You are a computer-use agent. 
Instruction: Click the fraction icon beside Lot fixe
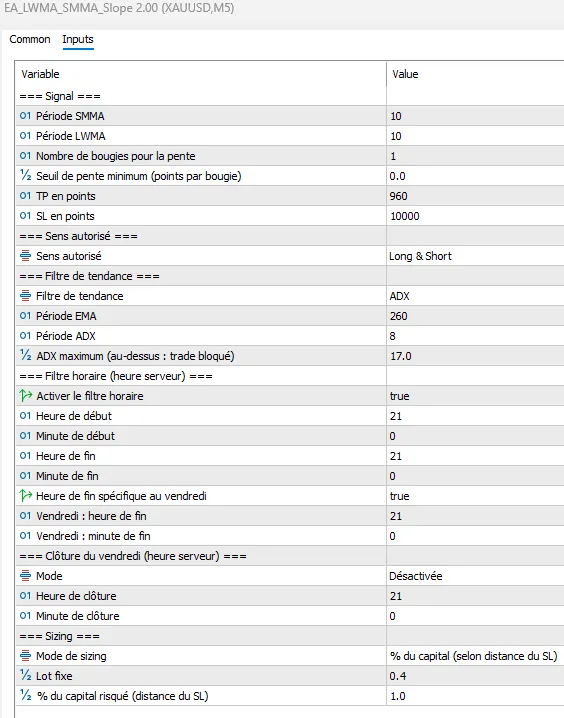point(25,676)
